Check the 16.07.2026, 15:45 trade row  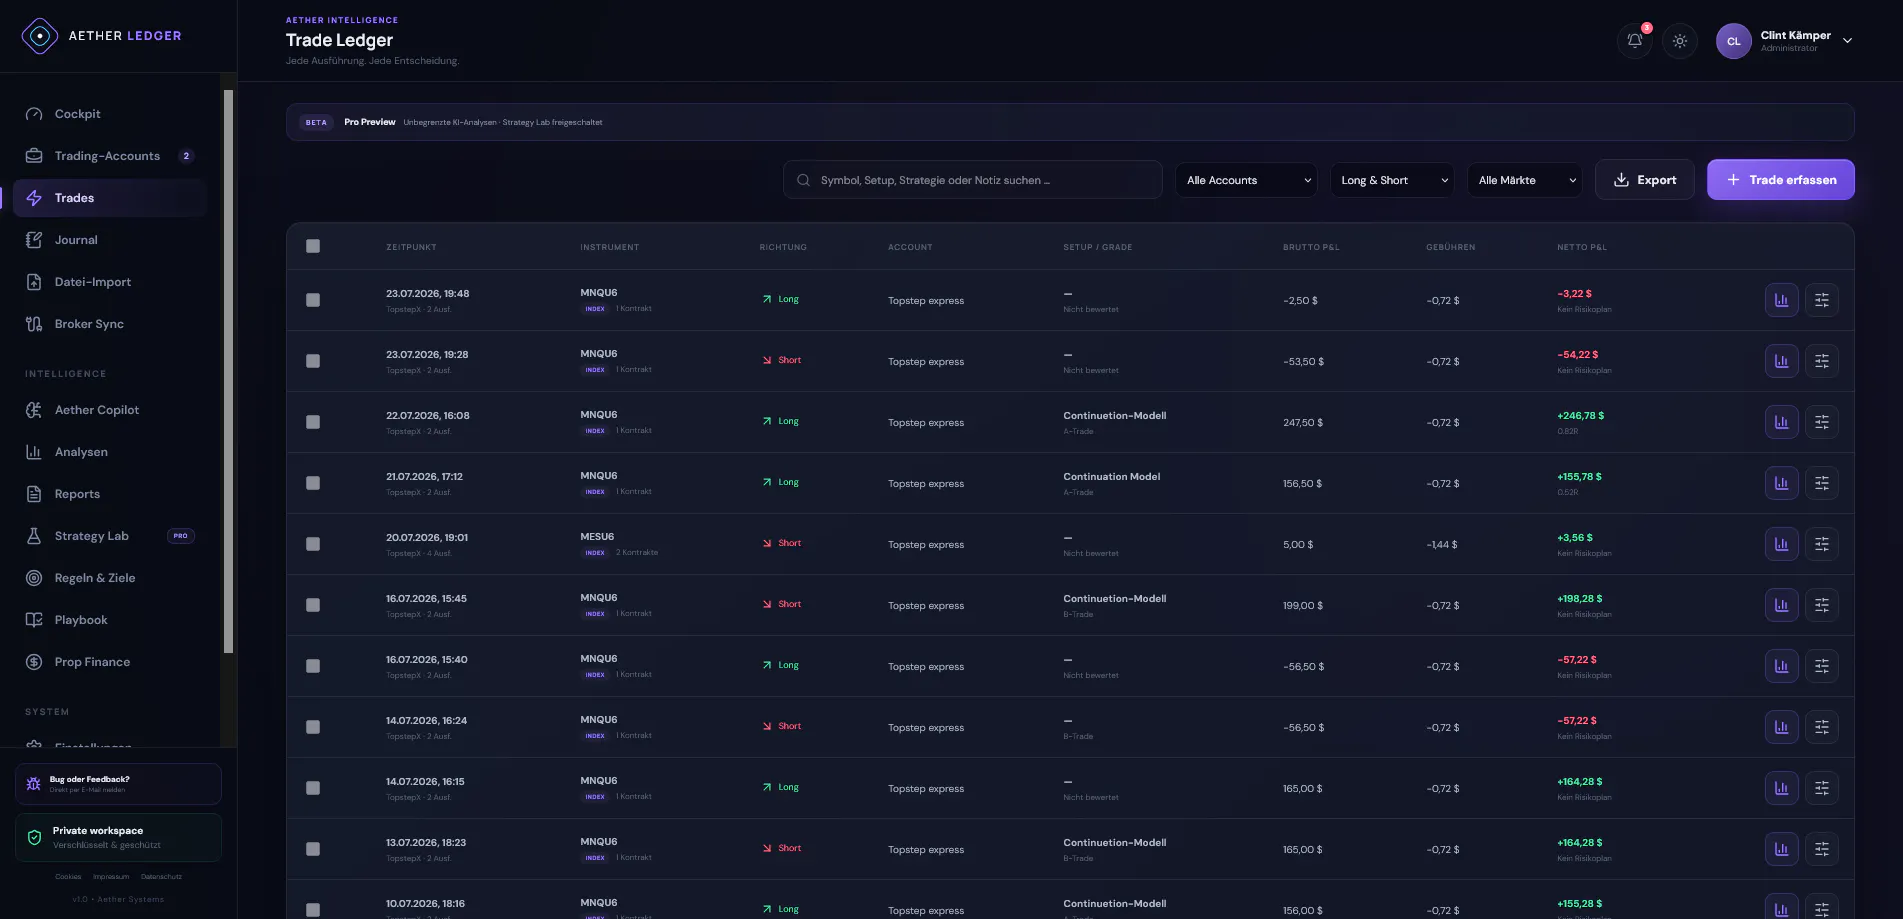(313, 605)
